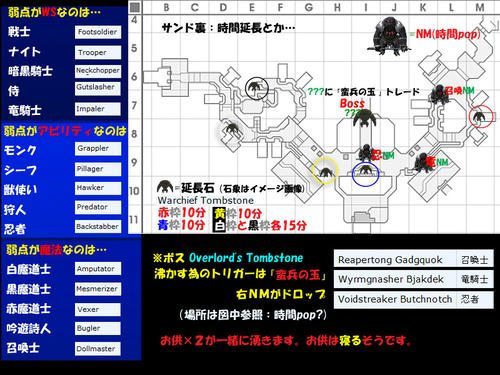Select column D header

[223, 7]
